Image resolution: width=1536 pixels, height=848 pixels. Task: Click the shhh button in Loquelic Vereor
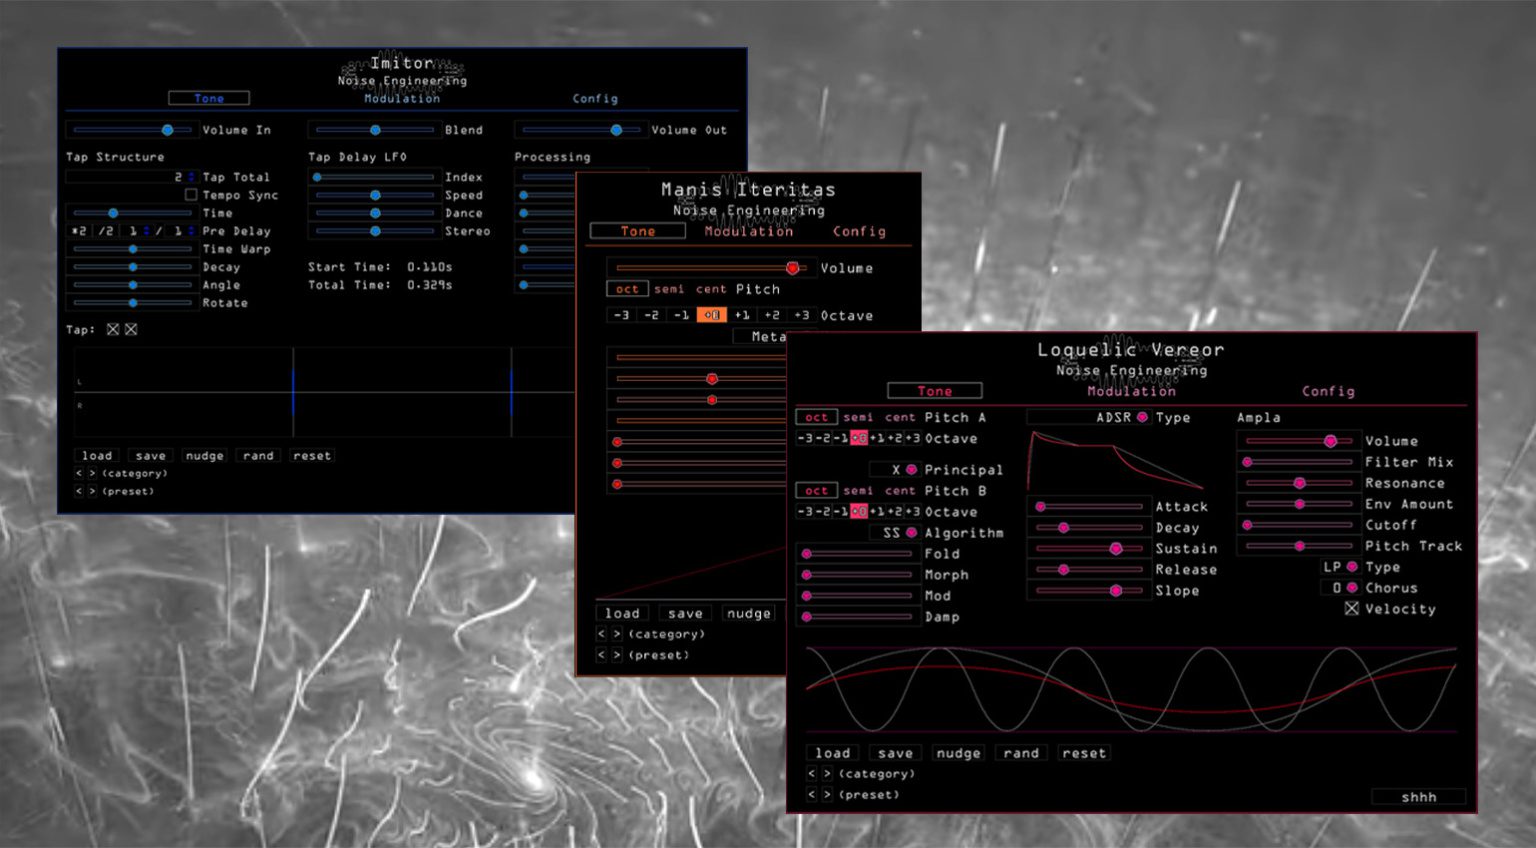[1417, 796]
